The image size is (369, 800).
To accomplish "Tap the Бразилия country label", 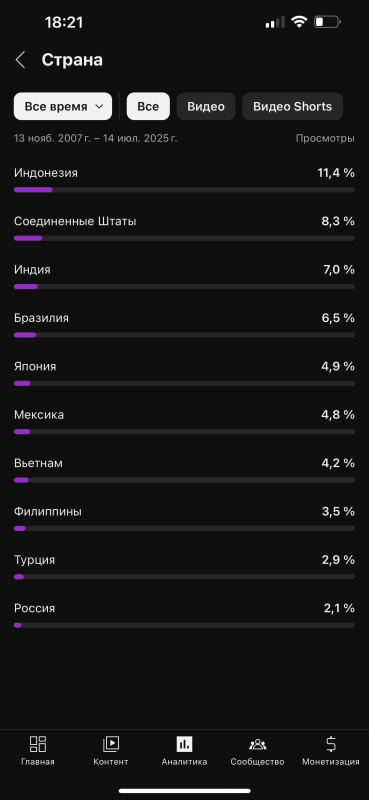I will coord(41,318).
